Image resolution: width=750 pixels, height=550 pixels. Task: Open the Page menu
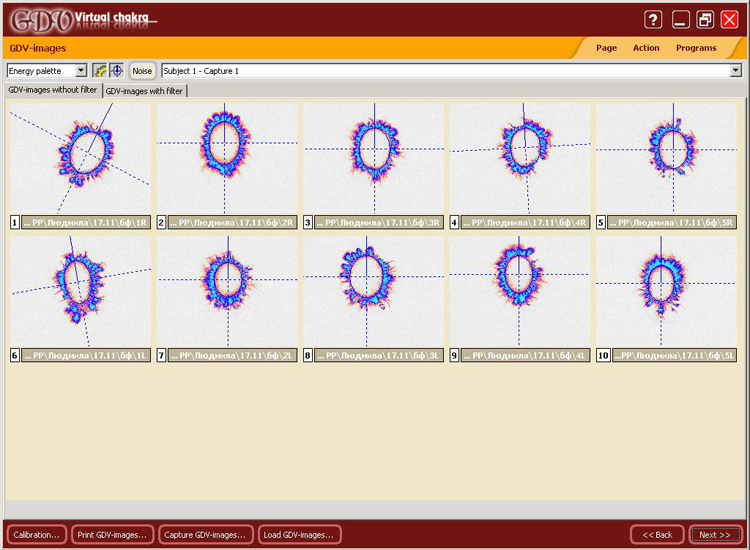point(606,48)
